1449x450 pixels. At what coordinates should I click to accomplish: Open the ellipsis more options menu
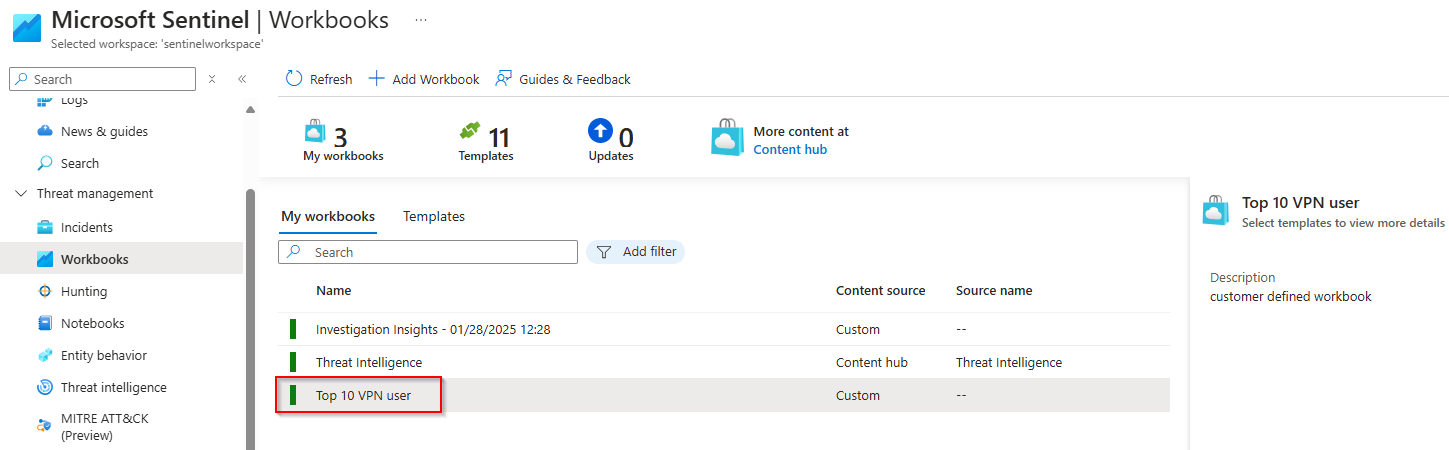(x=420, y=19)
